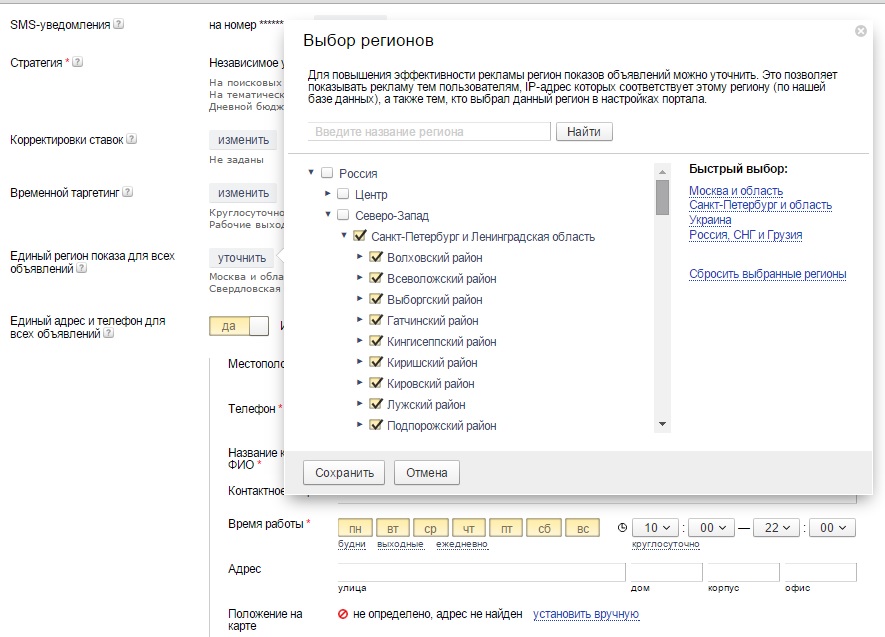Click help icon beside Стратегия label
Screen dimensions: 885x637
coord(78,62)
